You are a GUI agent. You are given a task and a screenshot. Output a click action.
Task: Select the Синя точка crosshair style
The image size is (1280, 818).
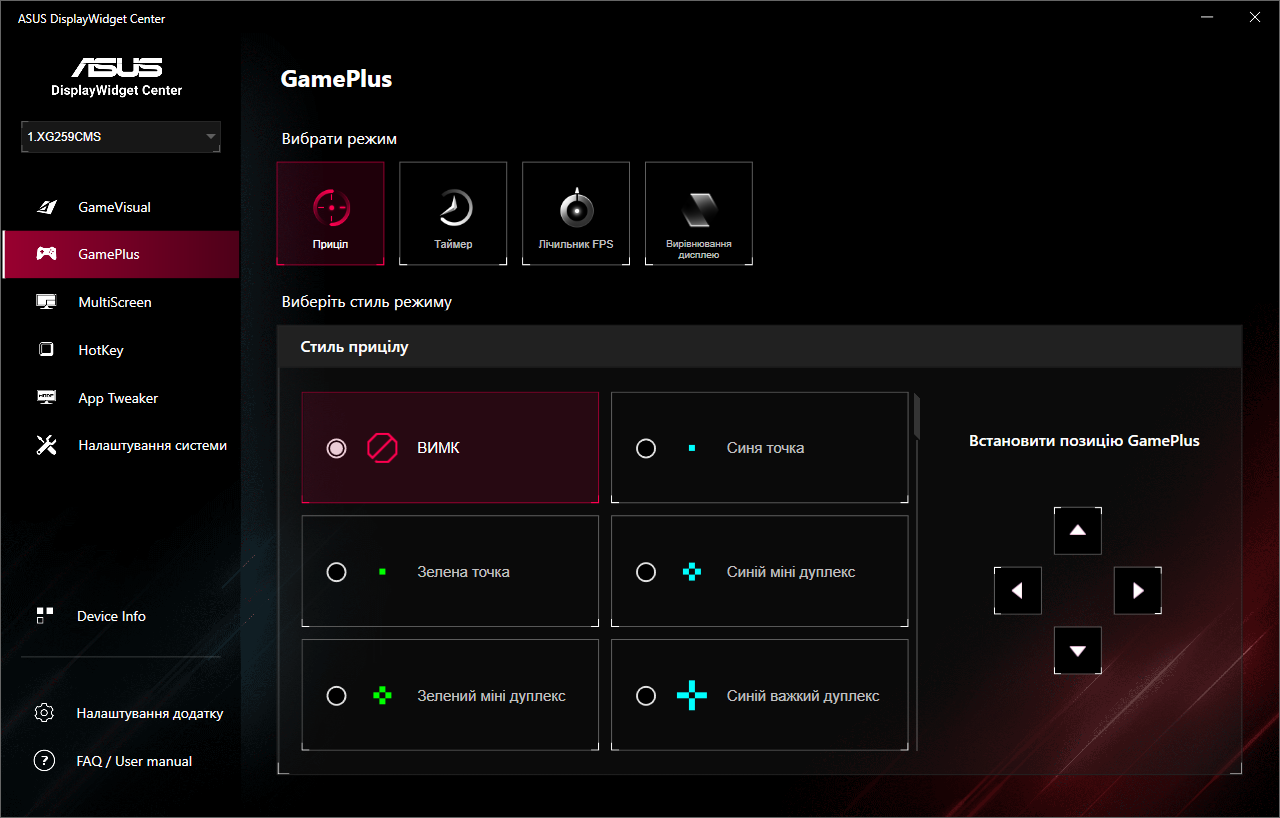click(x=759, y=447)
